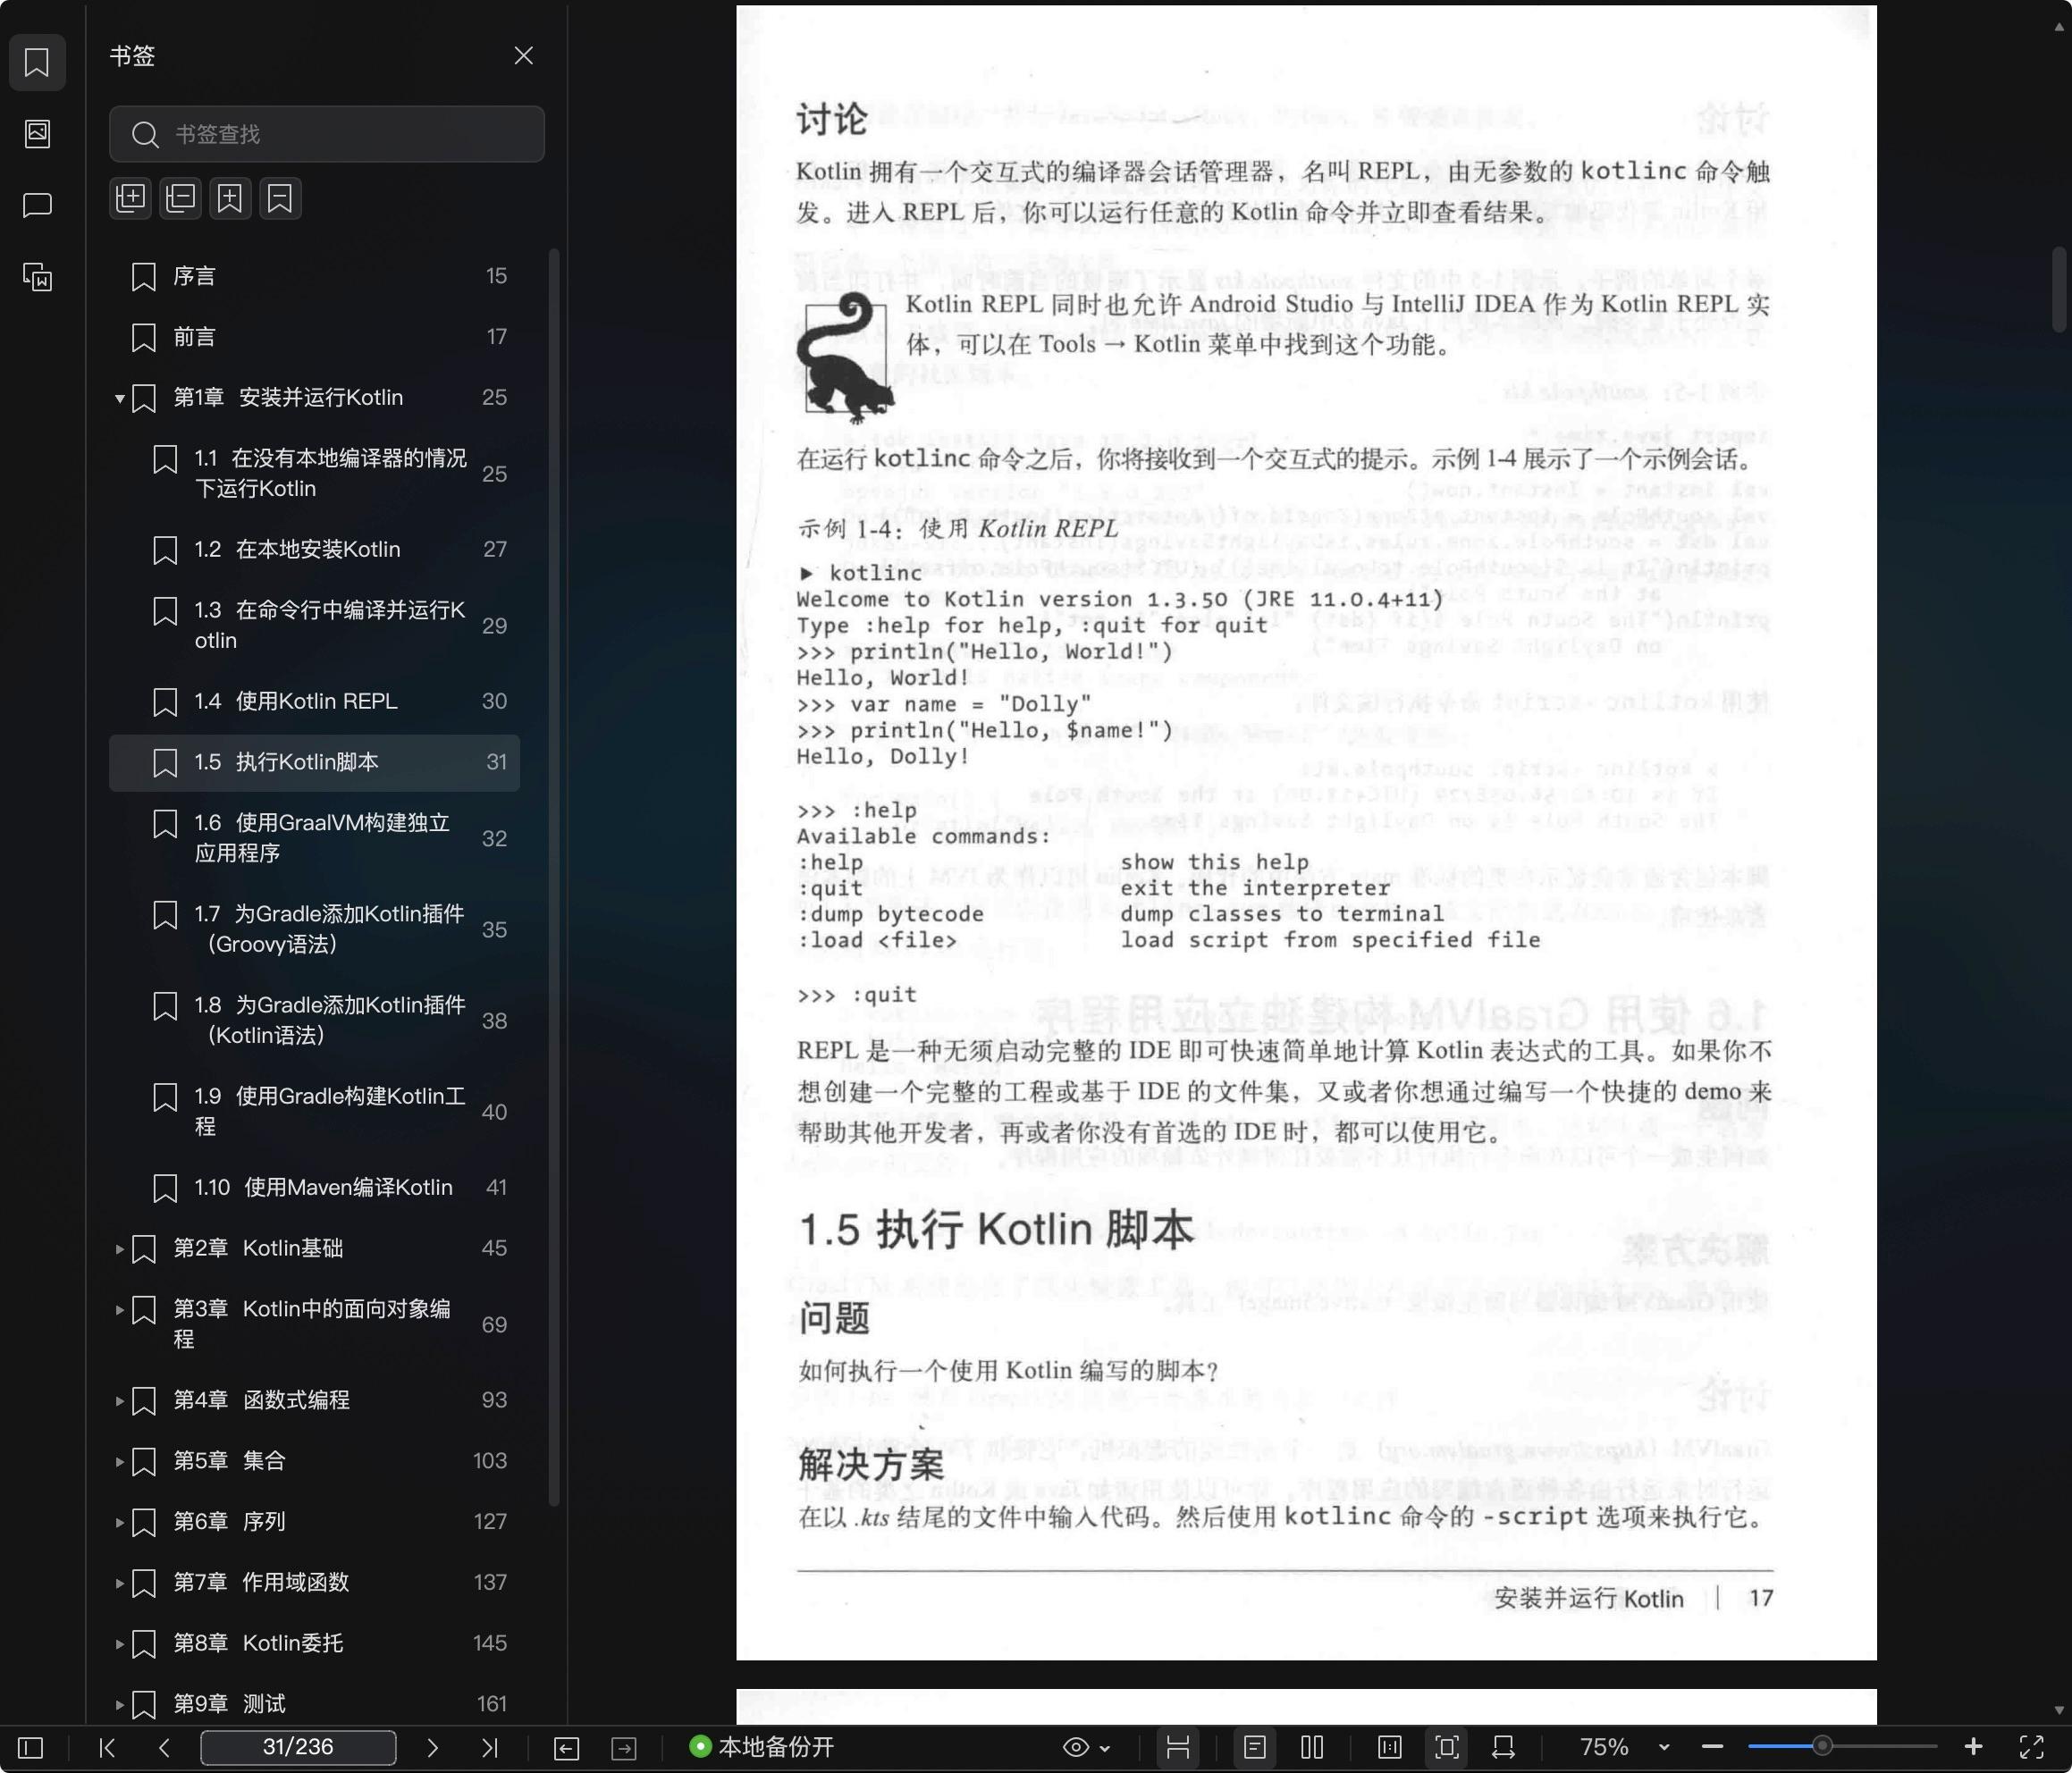Click page number 103 for 第5章 集合
The height and width of the screenshot is (1773, 2072).
coord(490,1461)
